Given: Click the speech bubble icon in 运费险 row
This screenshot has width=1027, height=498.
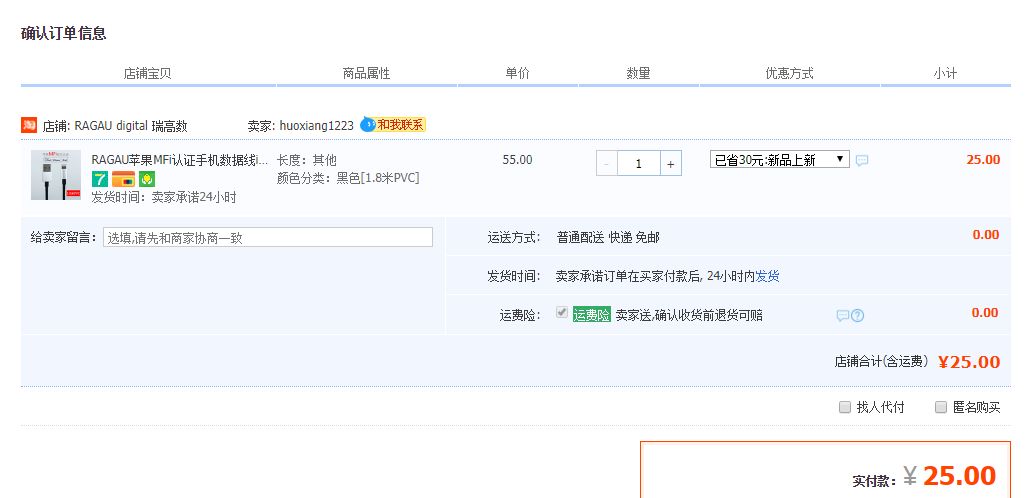Looking at the screenshot, I should pyautogui.click(x=842, y=316).
